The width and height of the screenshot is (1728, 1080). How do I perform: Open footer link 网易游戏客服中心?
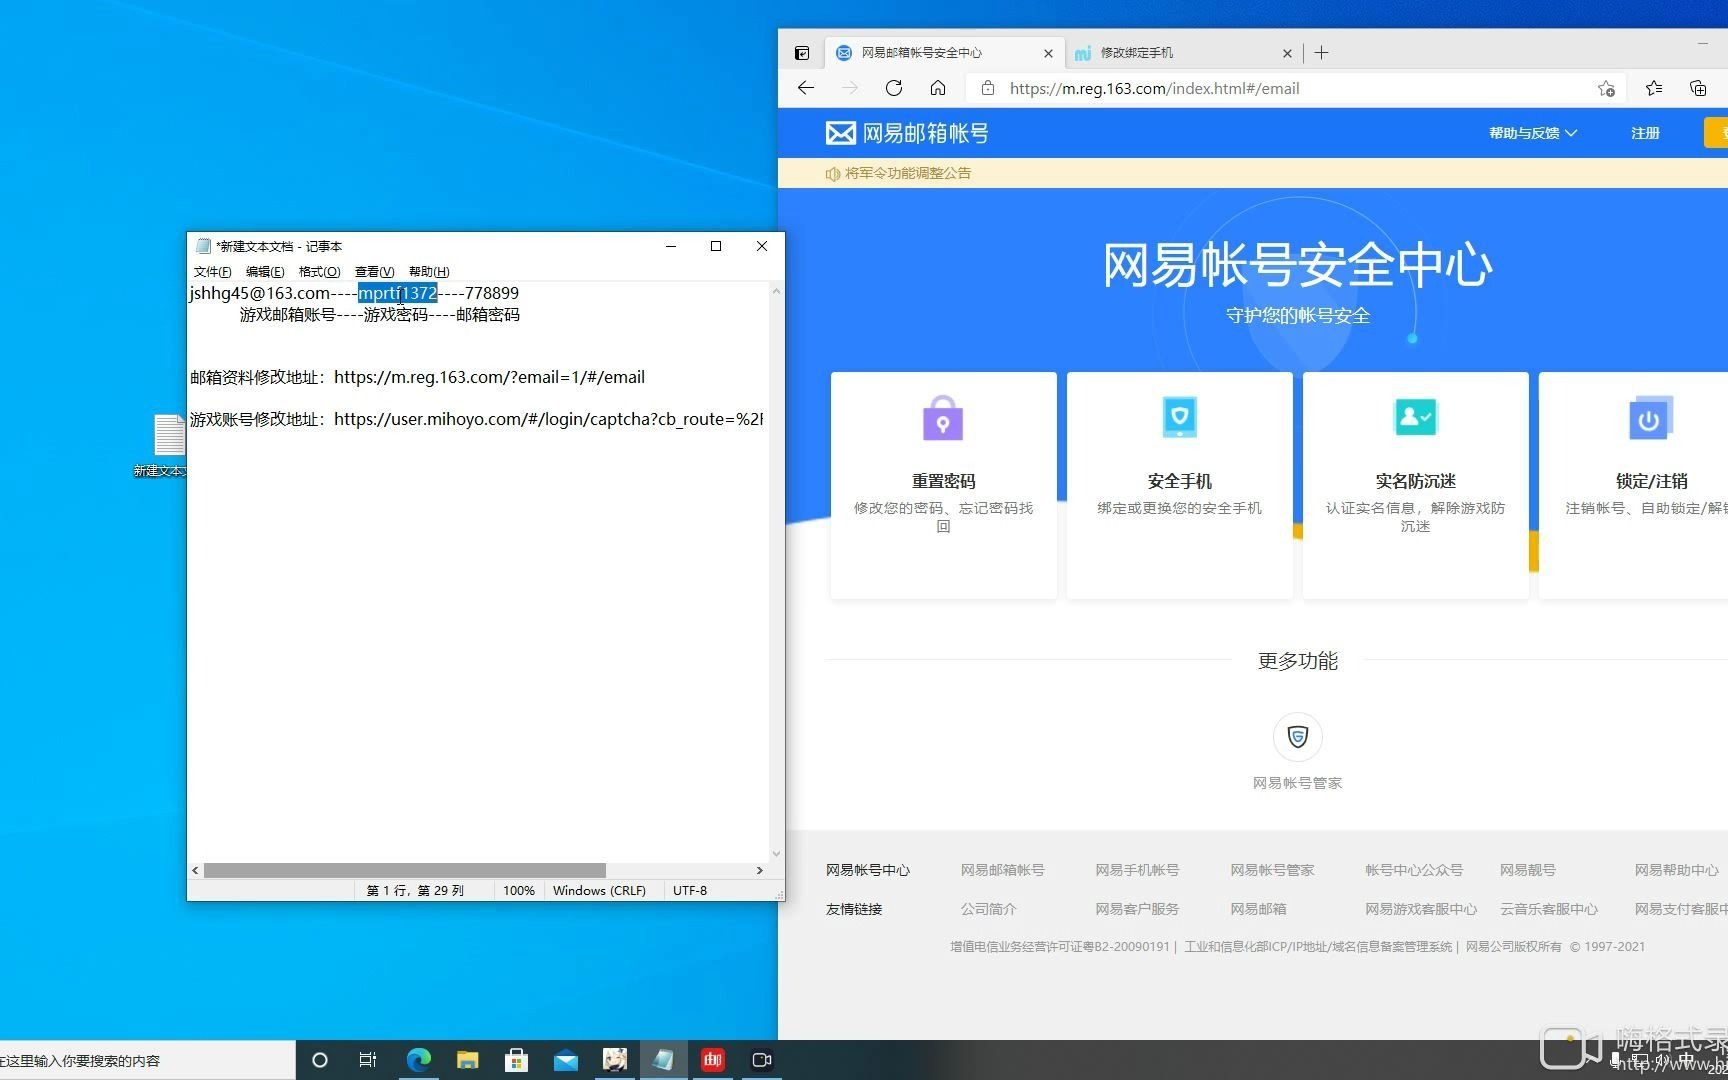pyautogui.click(x=1421, y=909)
